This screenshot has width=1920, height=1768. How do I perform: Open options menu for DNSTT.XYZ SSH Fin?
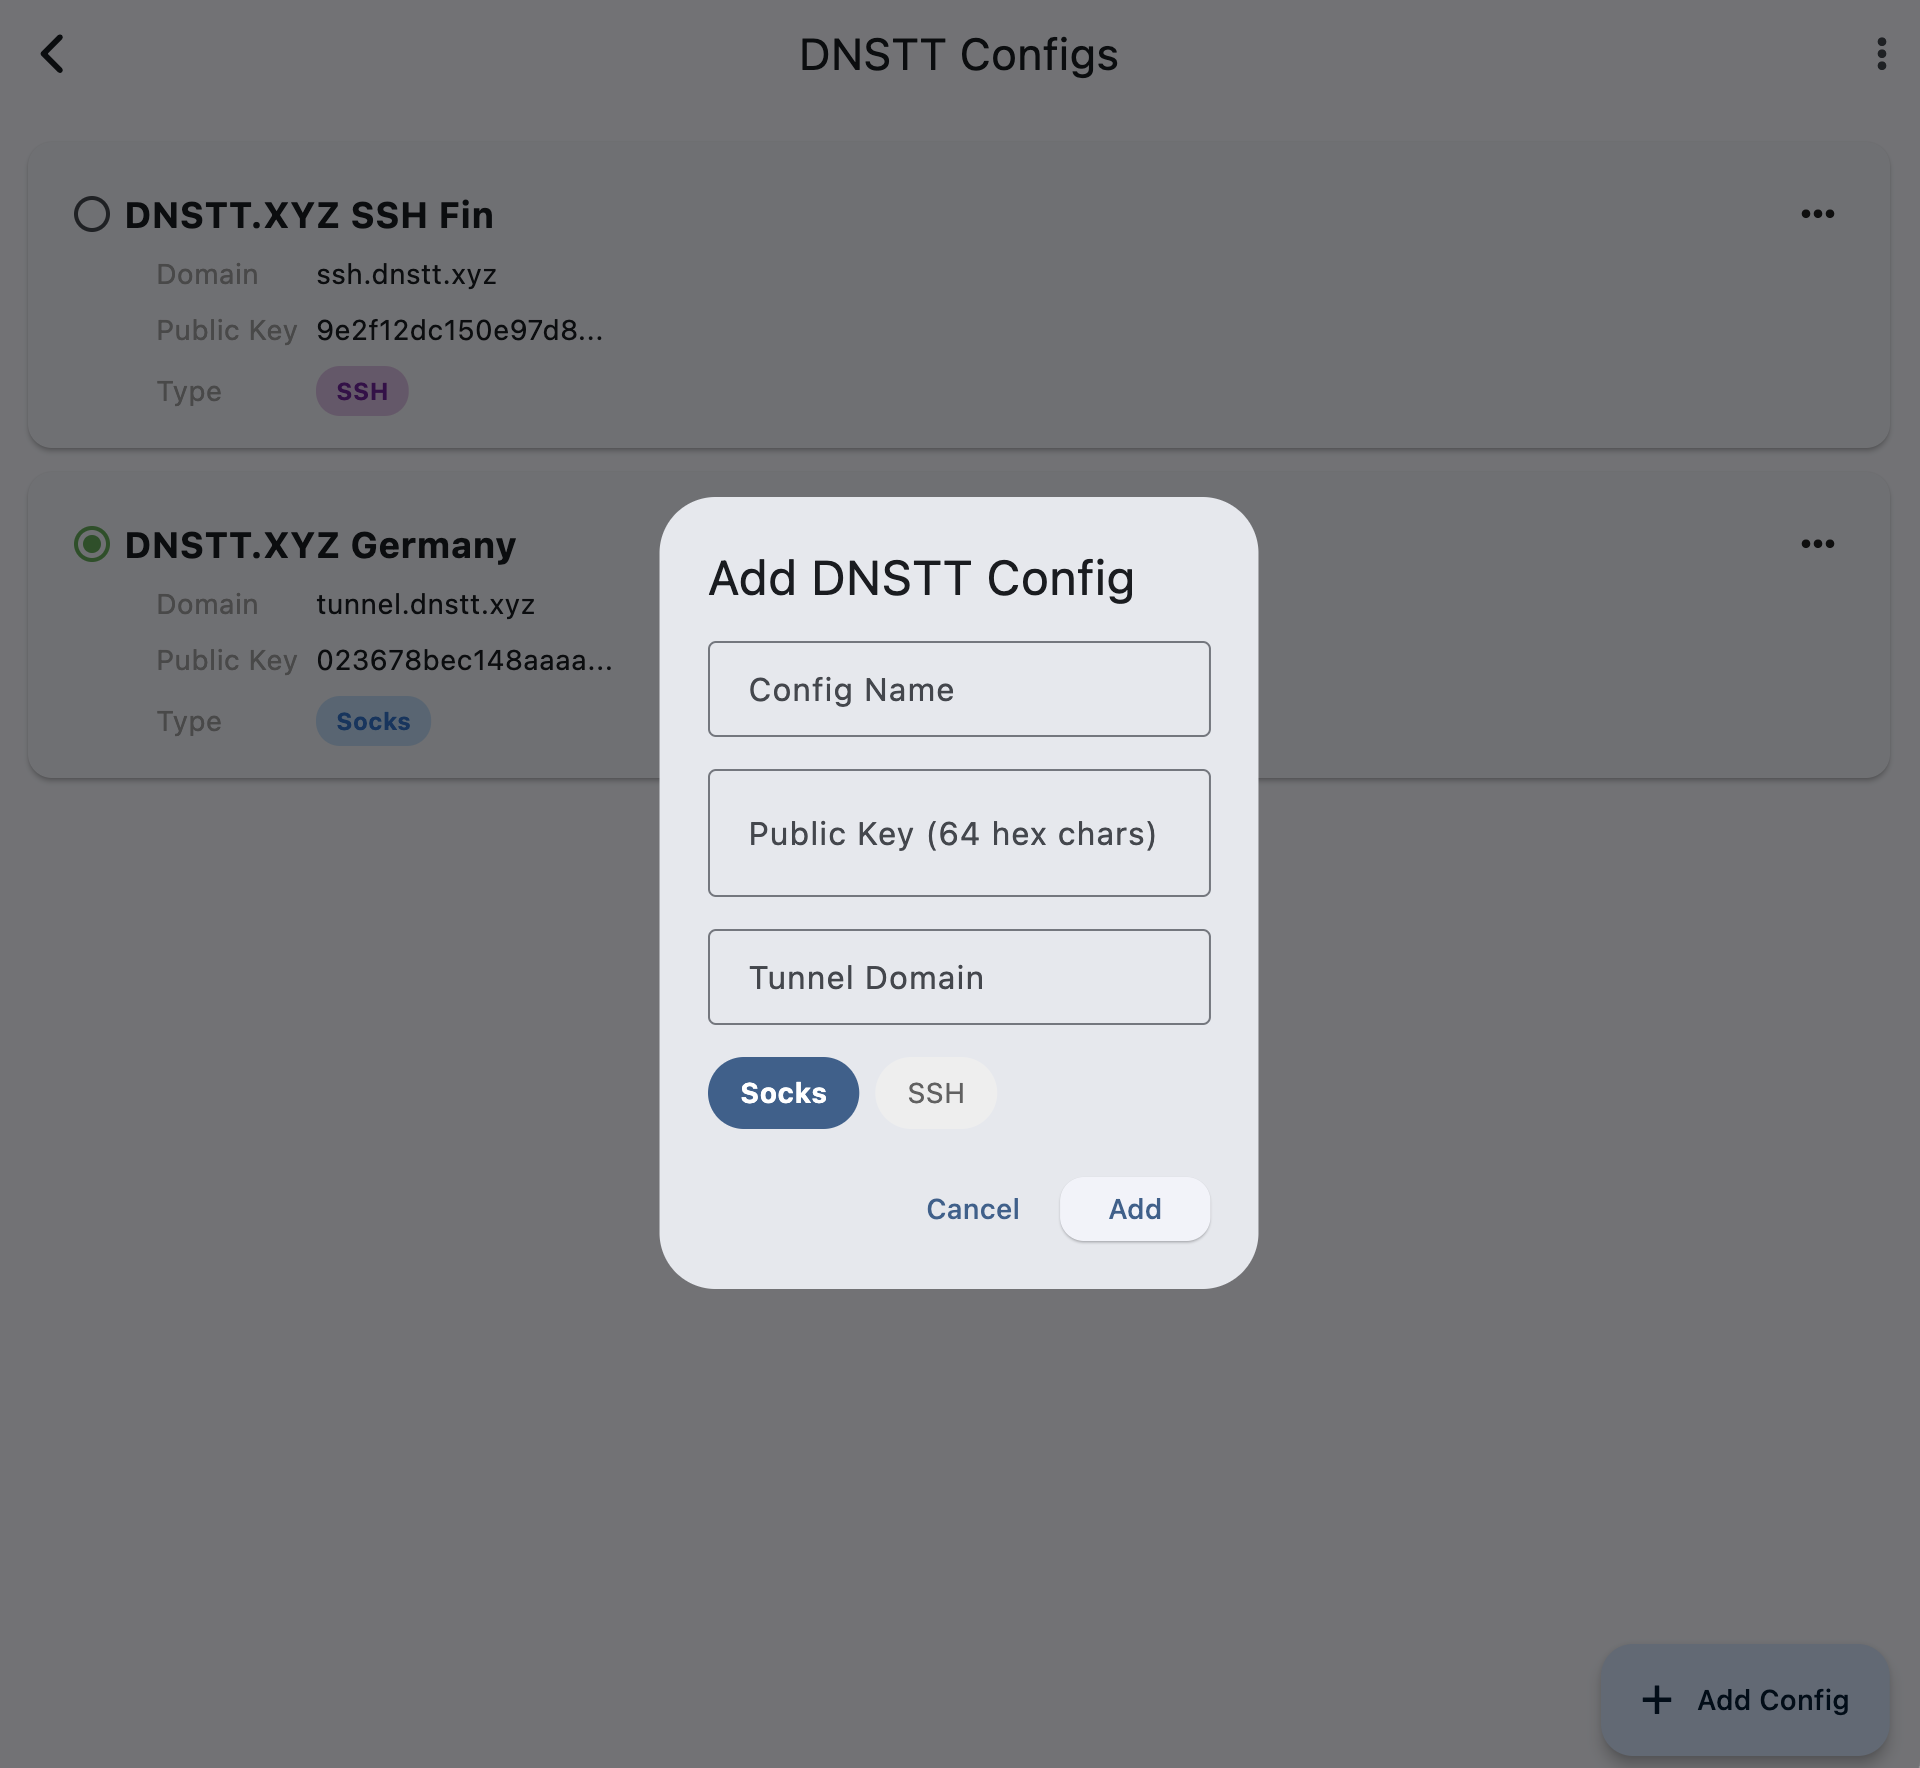coord(1817,214)
